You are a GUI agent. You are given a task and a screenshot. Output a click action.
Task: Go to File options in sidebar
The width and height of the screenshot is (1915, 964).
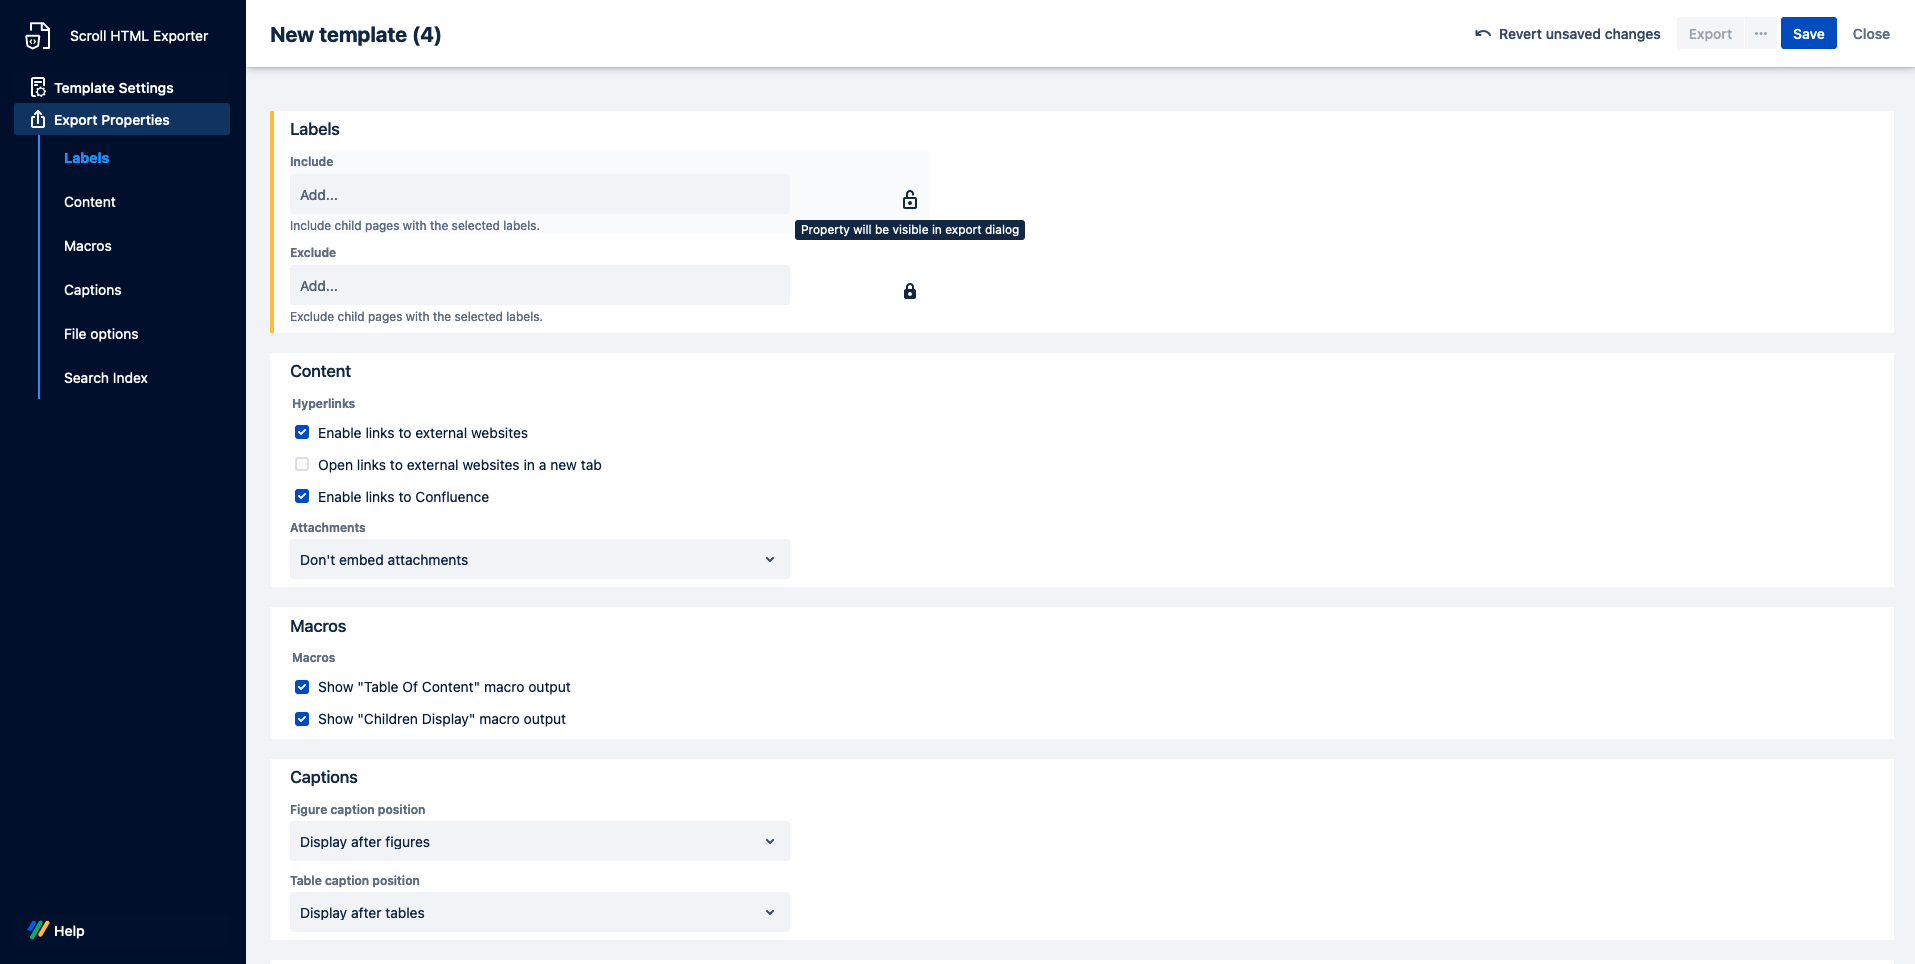(x=101, y=334)
